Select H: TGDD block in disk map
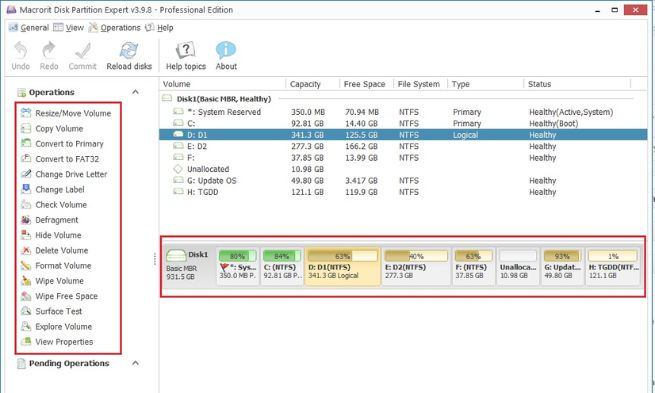This screenshot has height=393, width=655. 613,266
